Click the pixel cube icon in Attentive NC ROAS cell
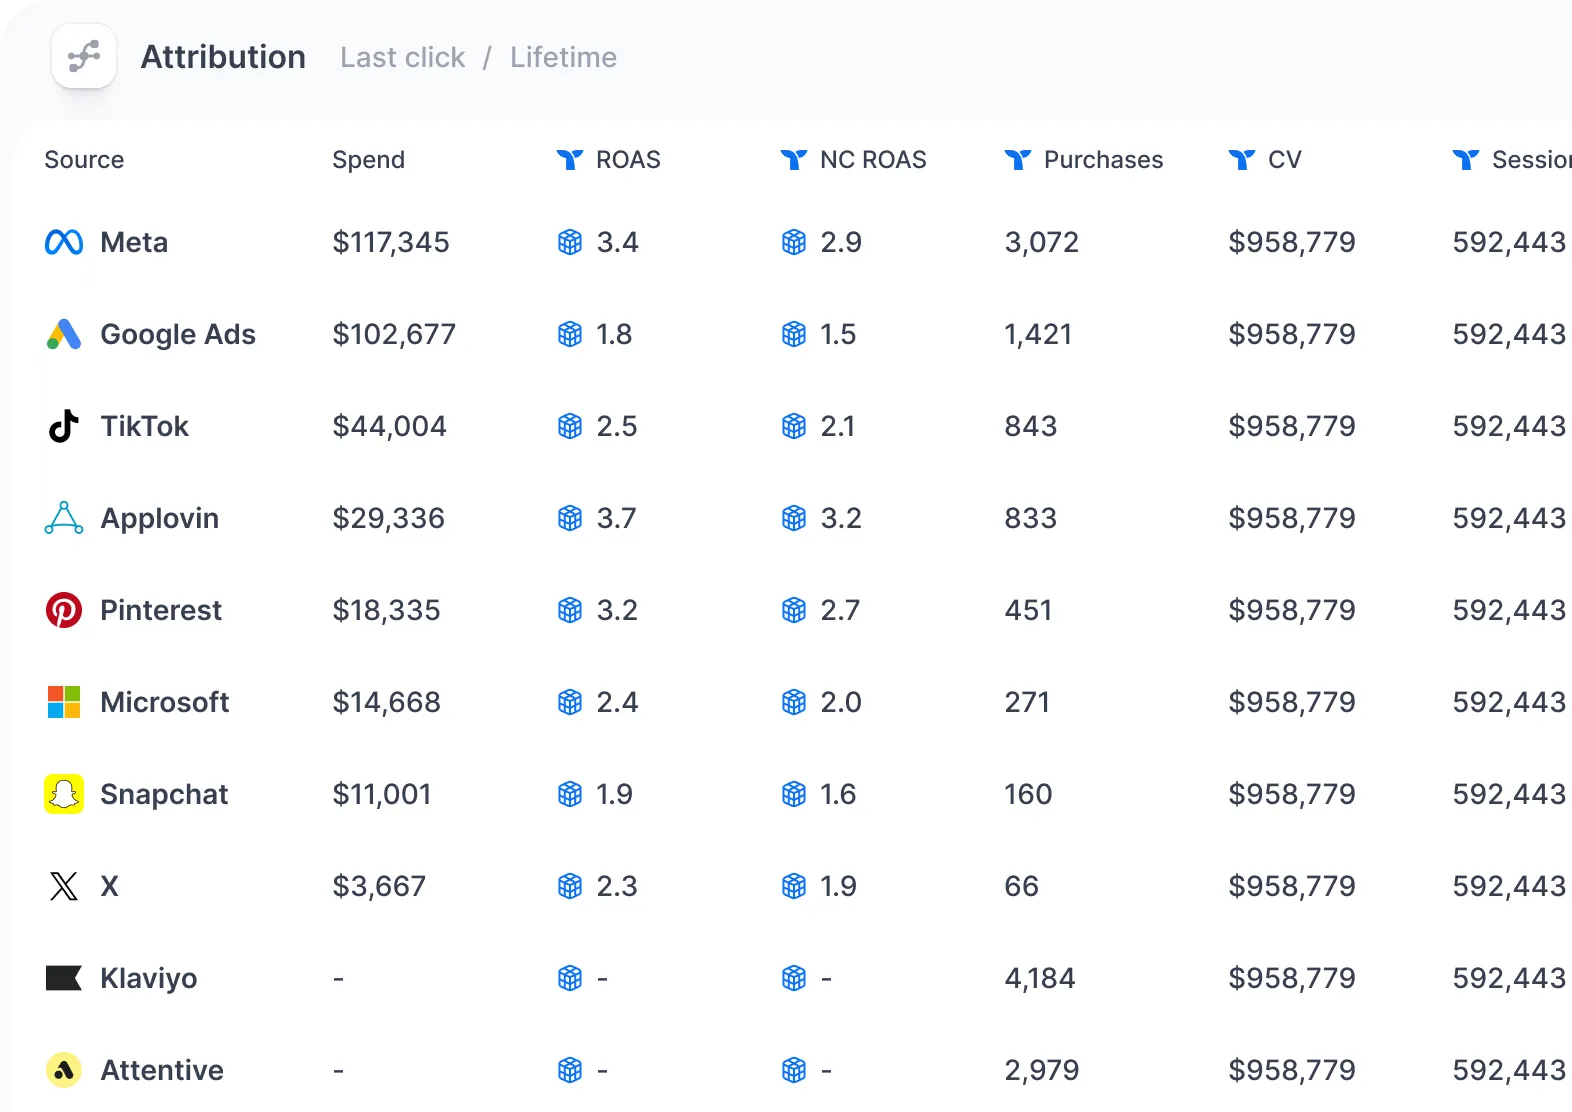 click(794, 1070)
